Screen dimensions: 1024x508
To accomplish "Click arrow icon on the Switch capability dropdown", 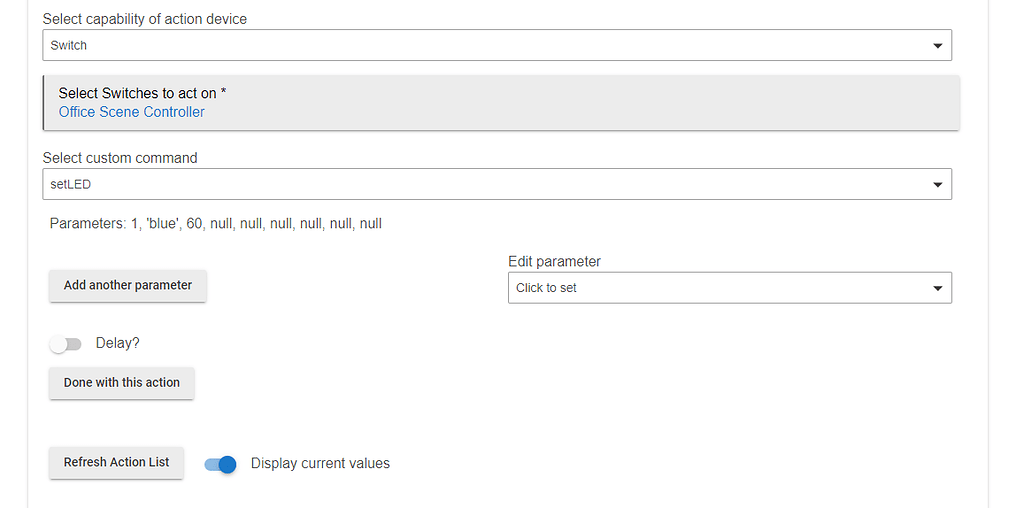I will click(937, 46).
